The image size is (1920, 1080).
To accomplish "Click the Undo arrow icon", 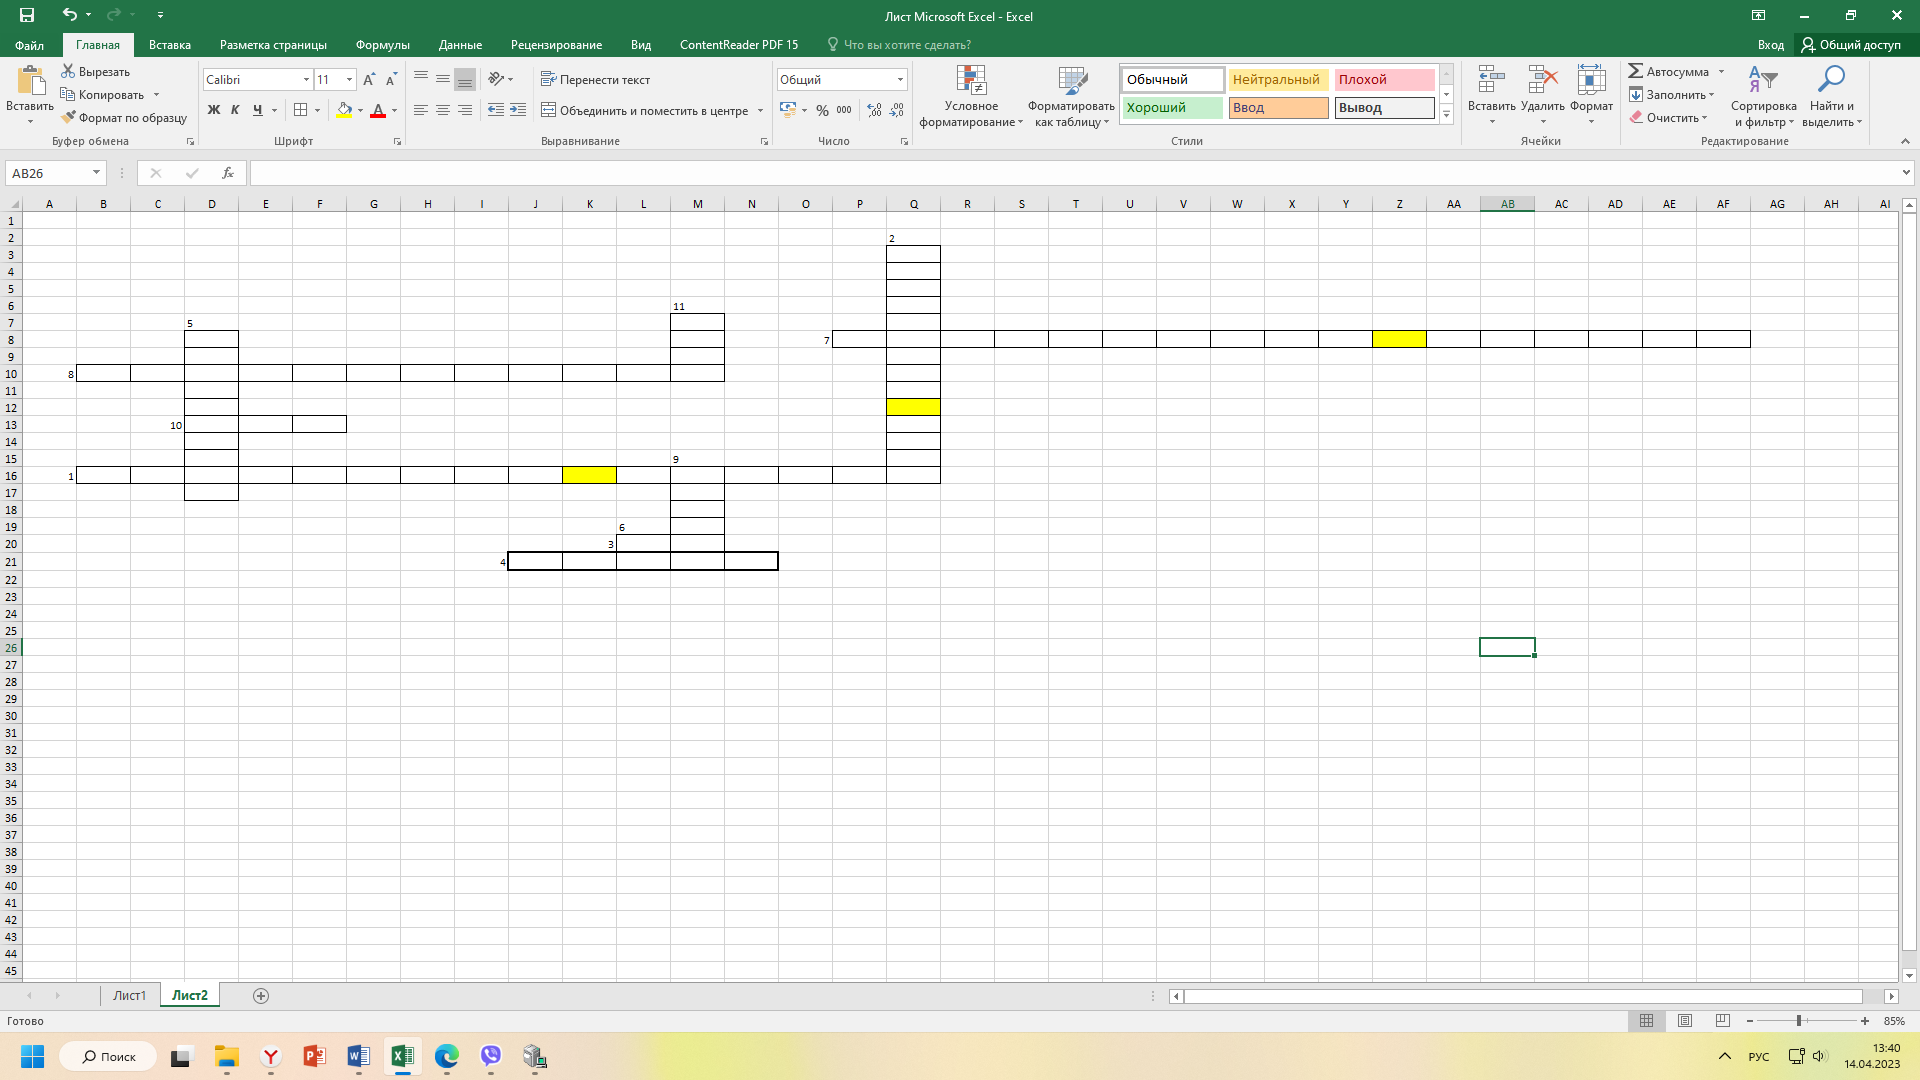I will (69, 15).
